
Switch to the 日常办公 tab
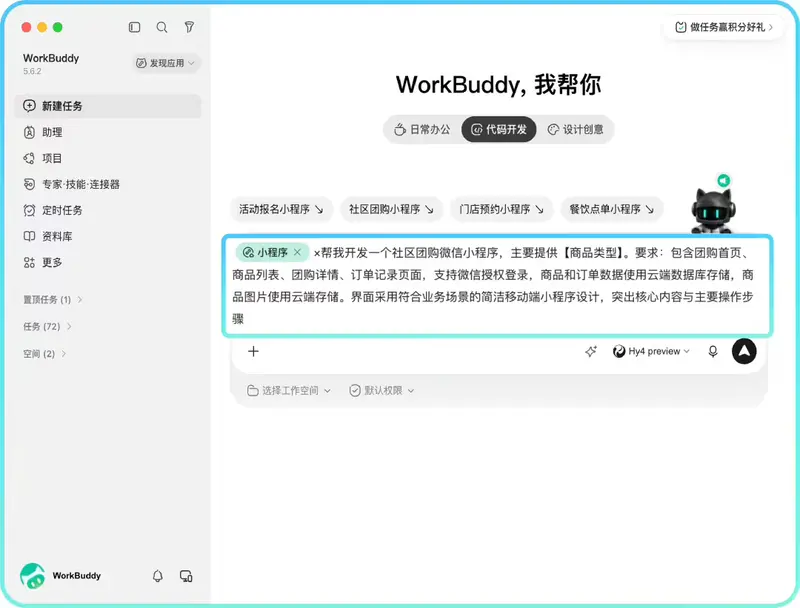pyautogui.click(x=422, y=130)
